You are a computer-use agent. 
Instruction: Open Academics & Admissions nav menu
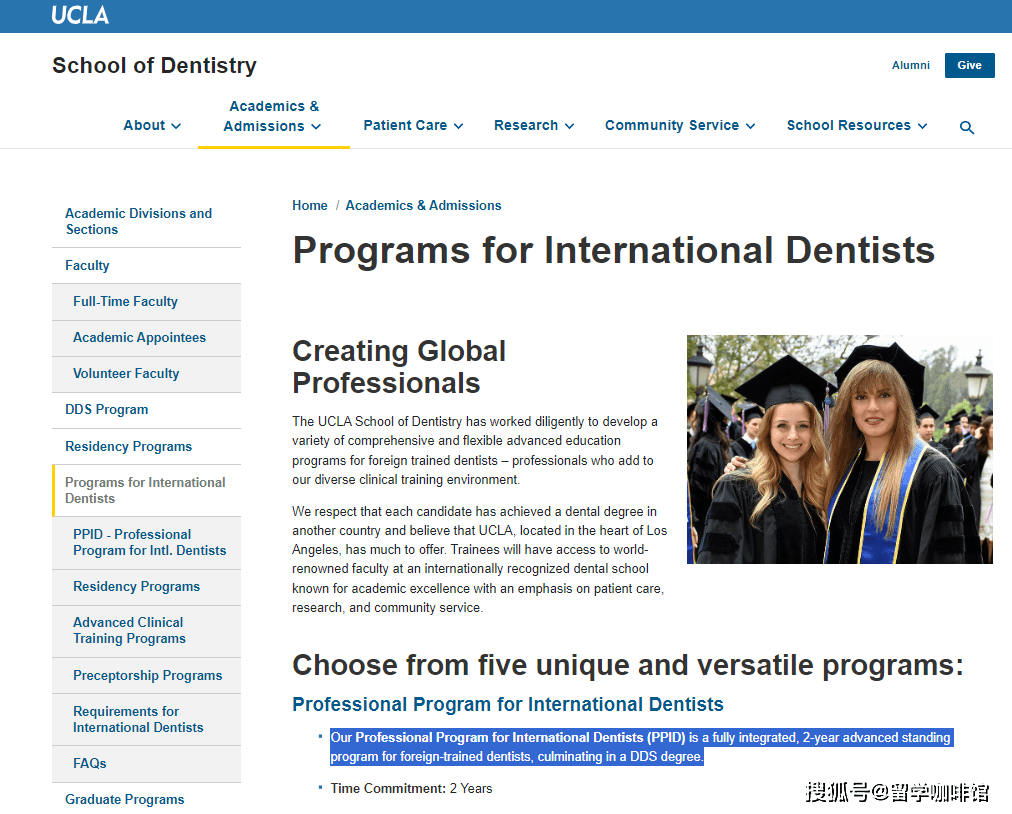274,116
